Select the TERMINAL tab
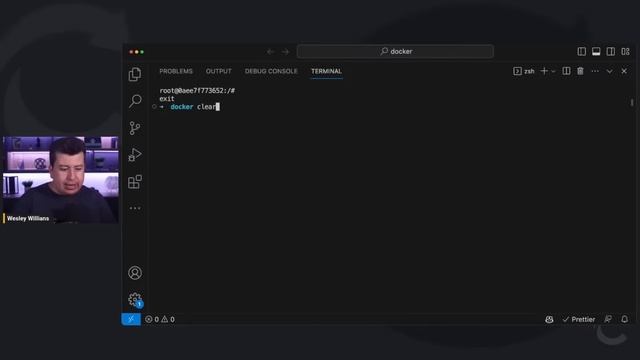 [327, 71]
